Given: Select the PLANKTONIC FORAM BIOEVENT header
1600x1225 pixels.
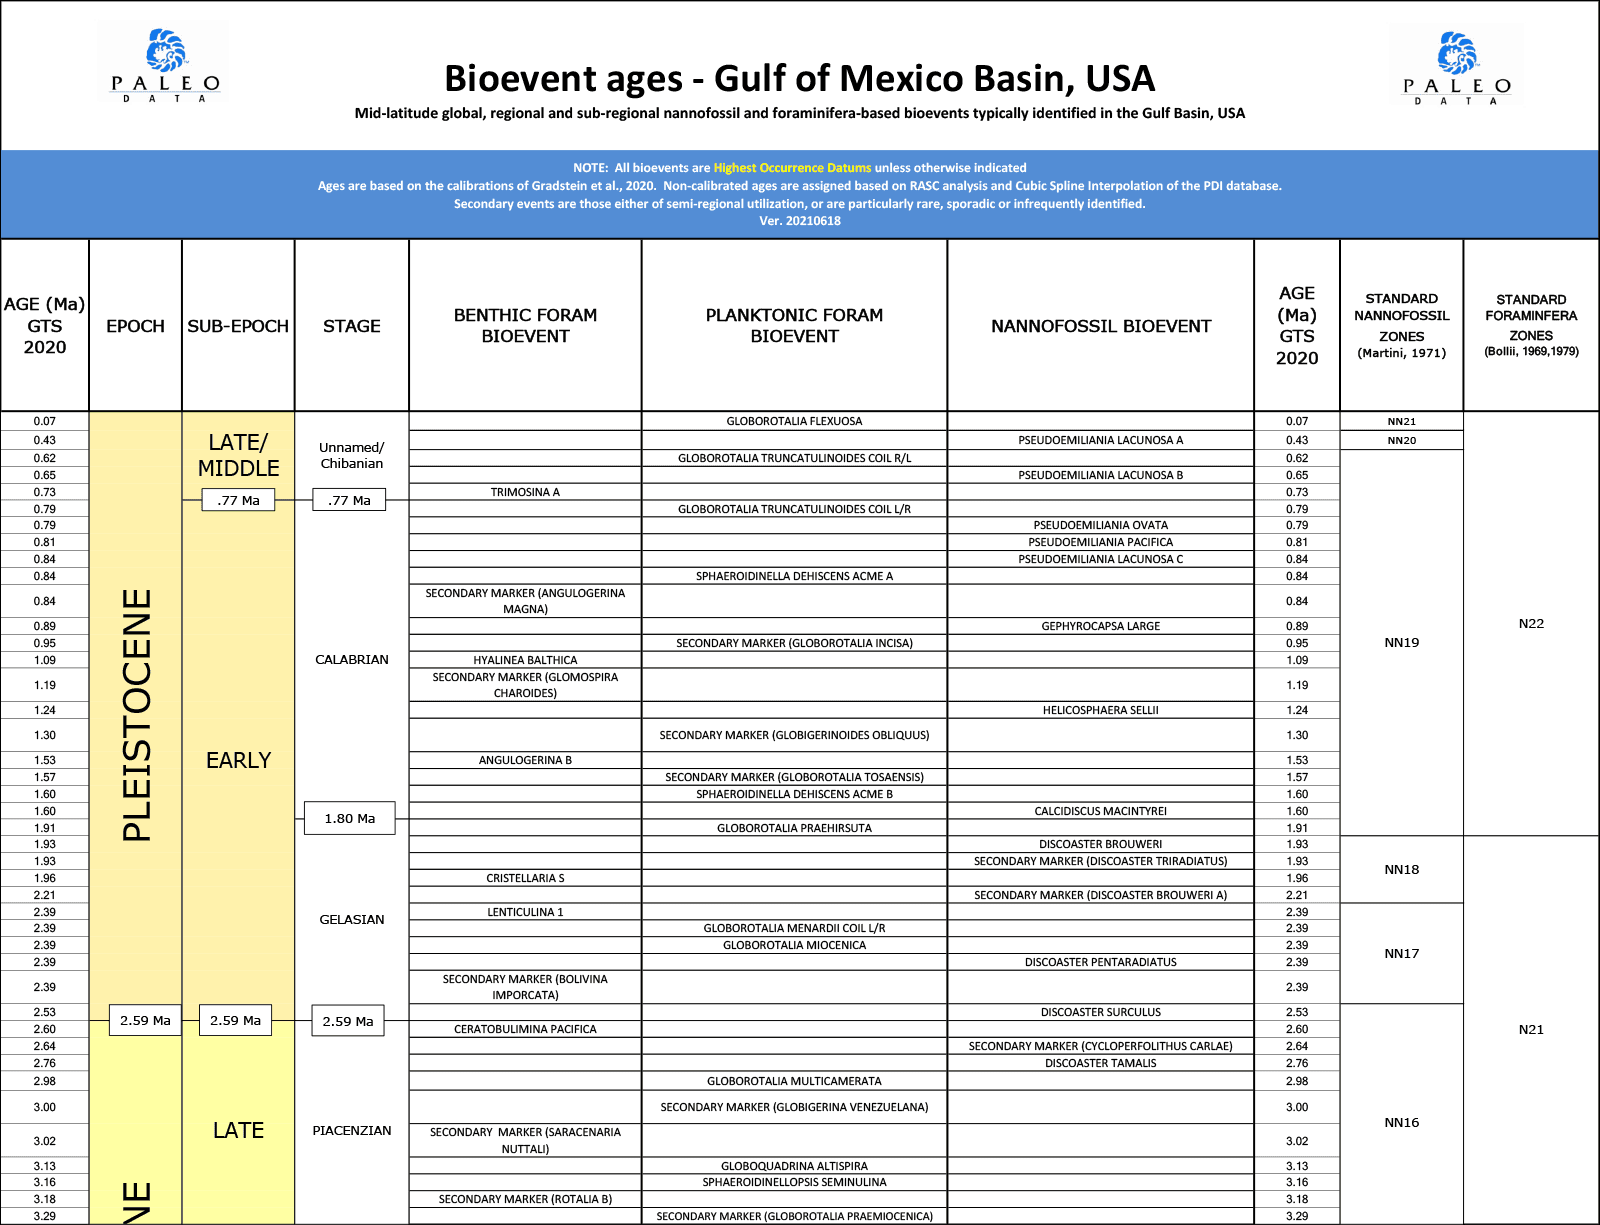Looking at the screenshot, I should click(794, 326).
